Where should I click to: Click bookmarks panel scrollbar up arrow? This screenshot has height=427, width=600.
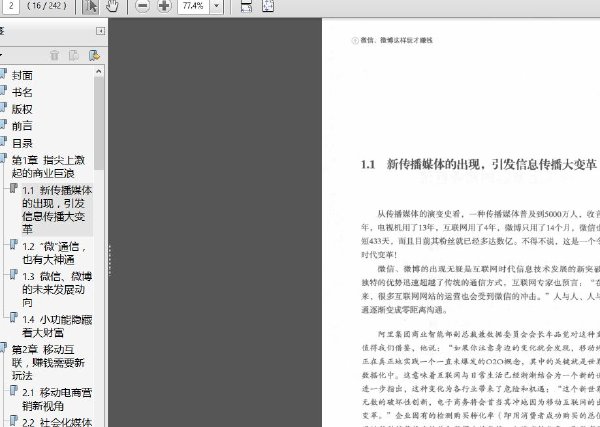[99, 71]
